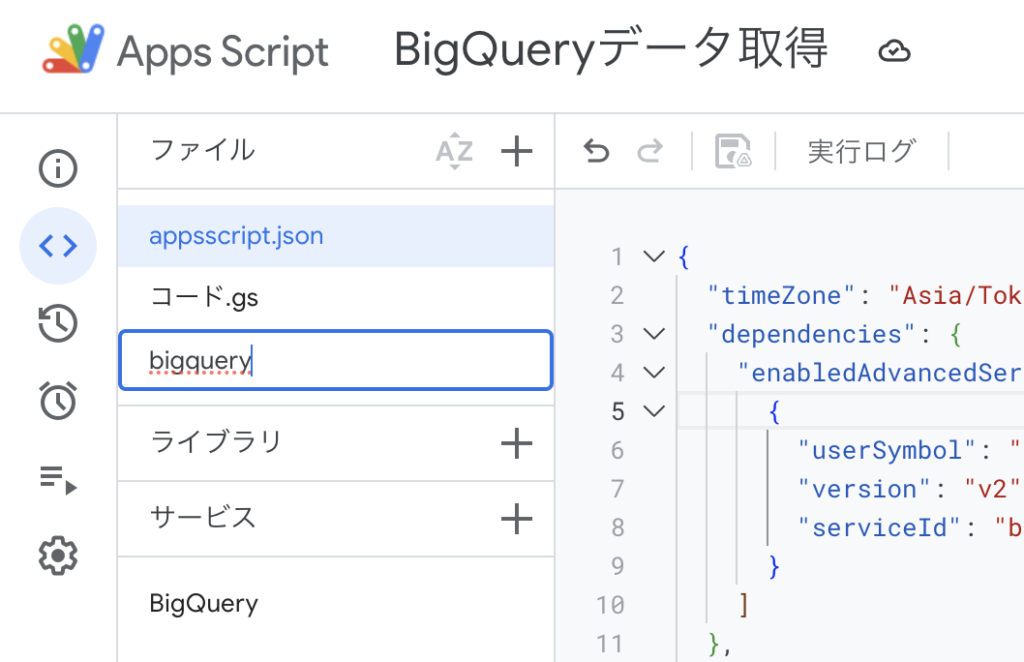Open the コード.gs file

[336, 298]
